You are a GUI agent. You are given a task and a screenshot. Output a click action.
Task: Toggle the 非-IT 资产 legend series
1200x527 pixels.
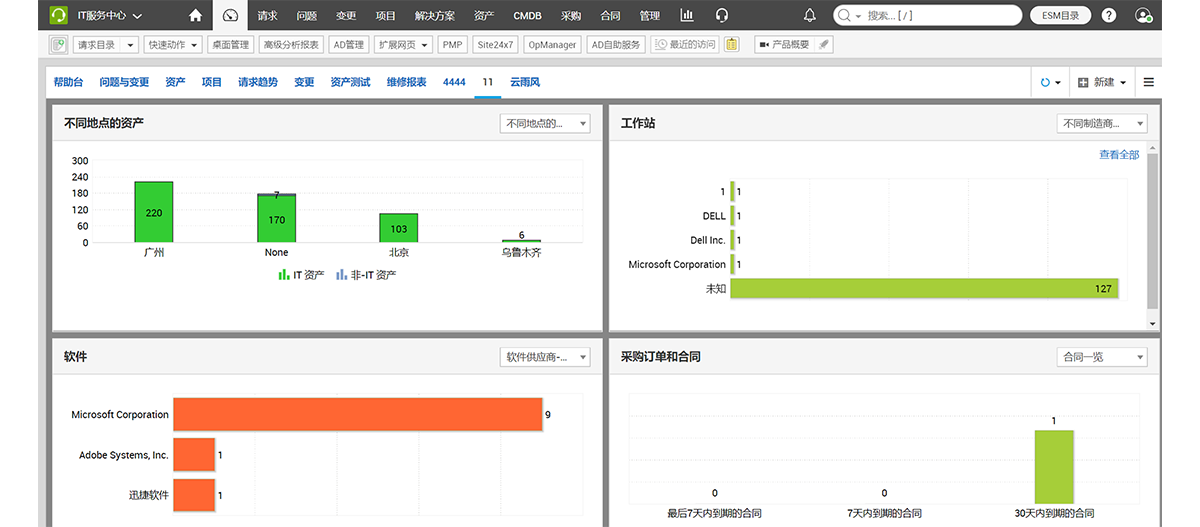366,274
